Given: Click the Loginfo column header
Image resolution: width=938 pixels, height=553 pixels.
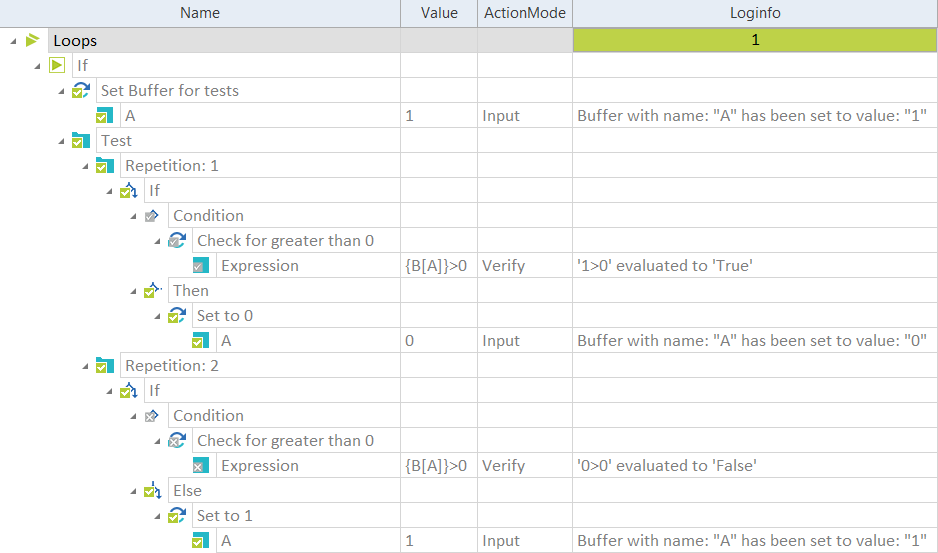Looking at the screenshot, I should coord(755,13).
